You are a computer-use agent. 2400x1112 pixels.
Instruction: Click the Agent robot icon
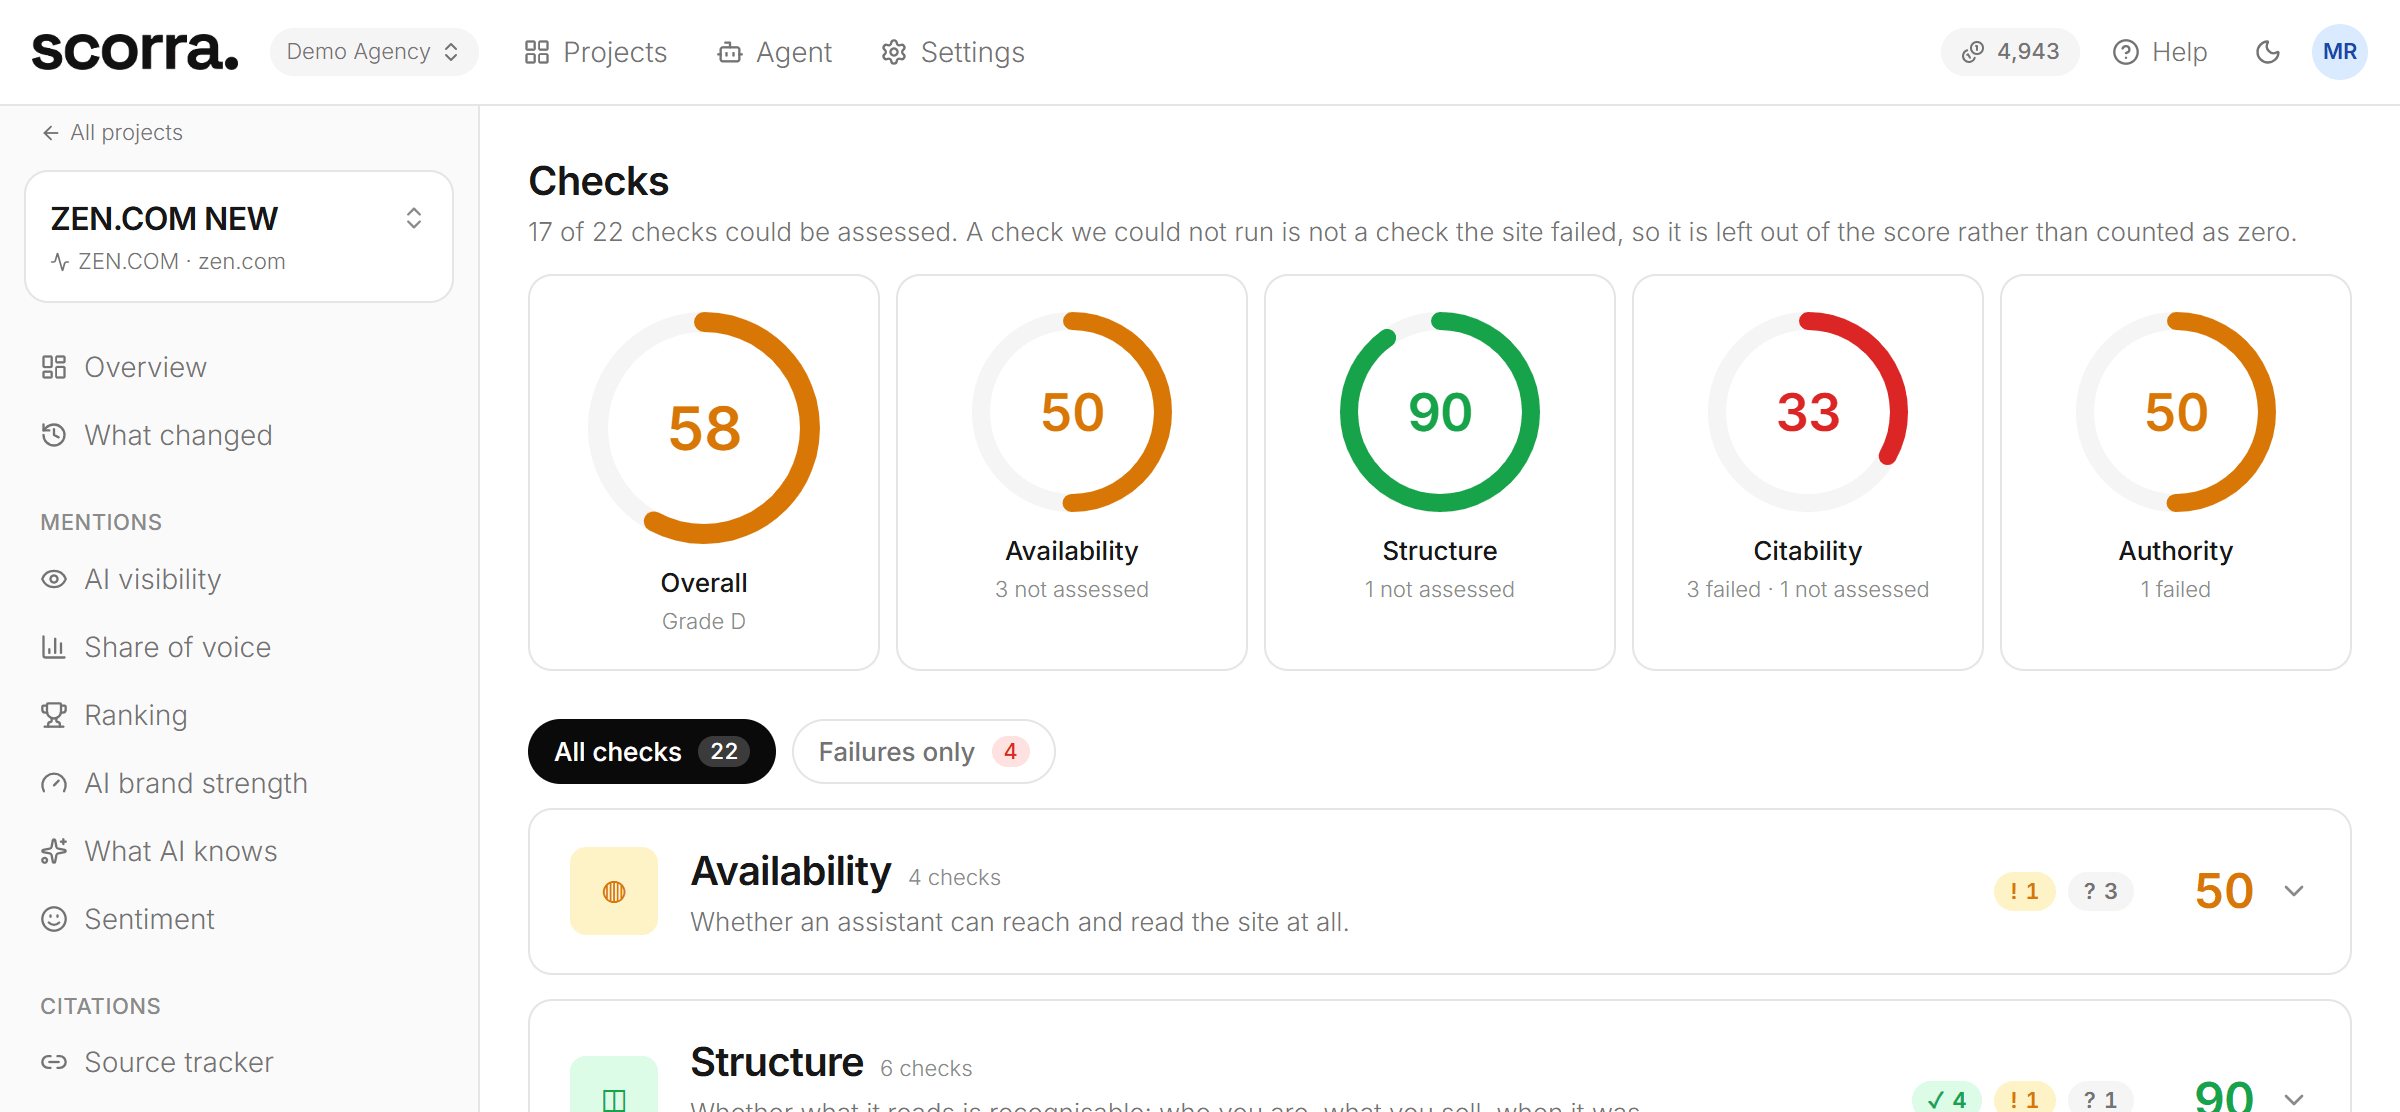point(730,52)
